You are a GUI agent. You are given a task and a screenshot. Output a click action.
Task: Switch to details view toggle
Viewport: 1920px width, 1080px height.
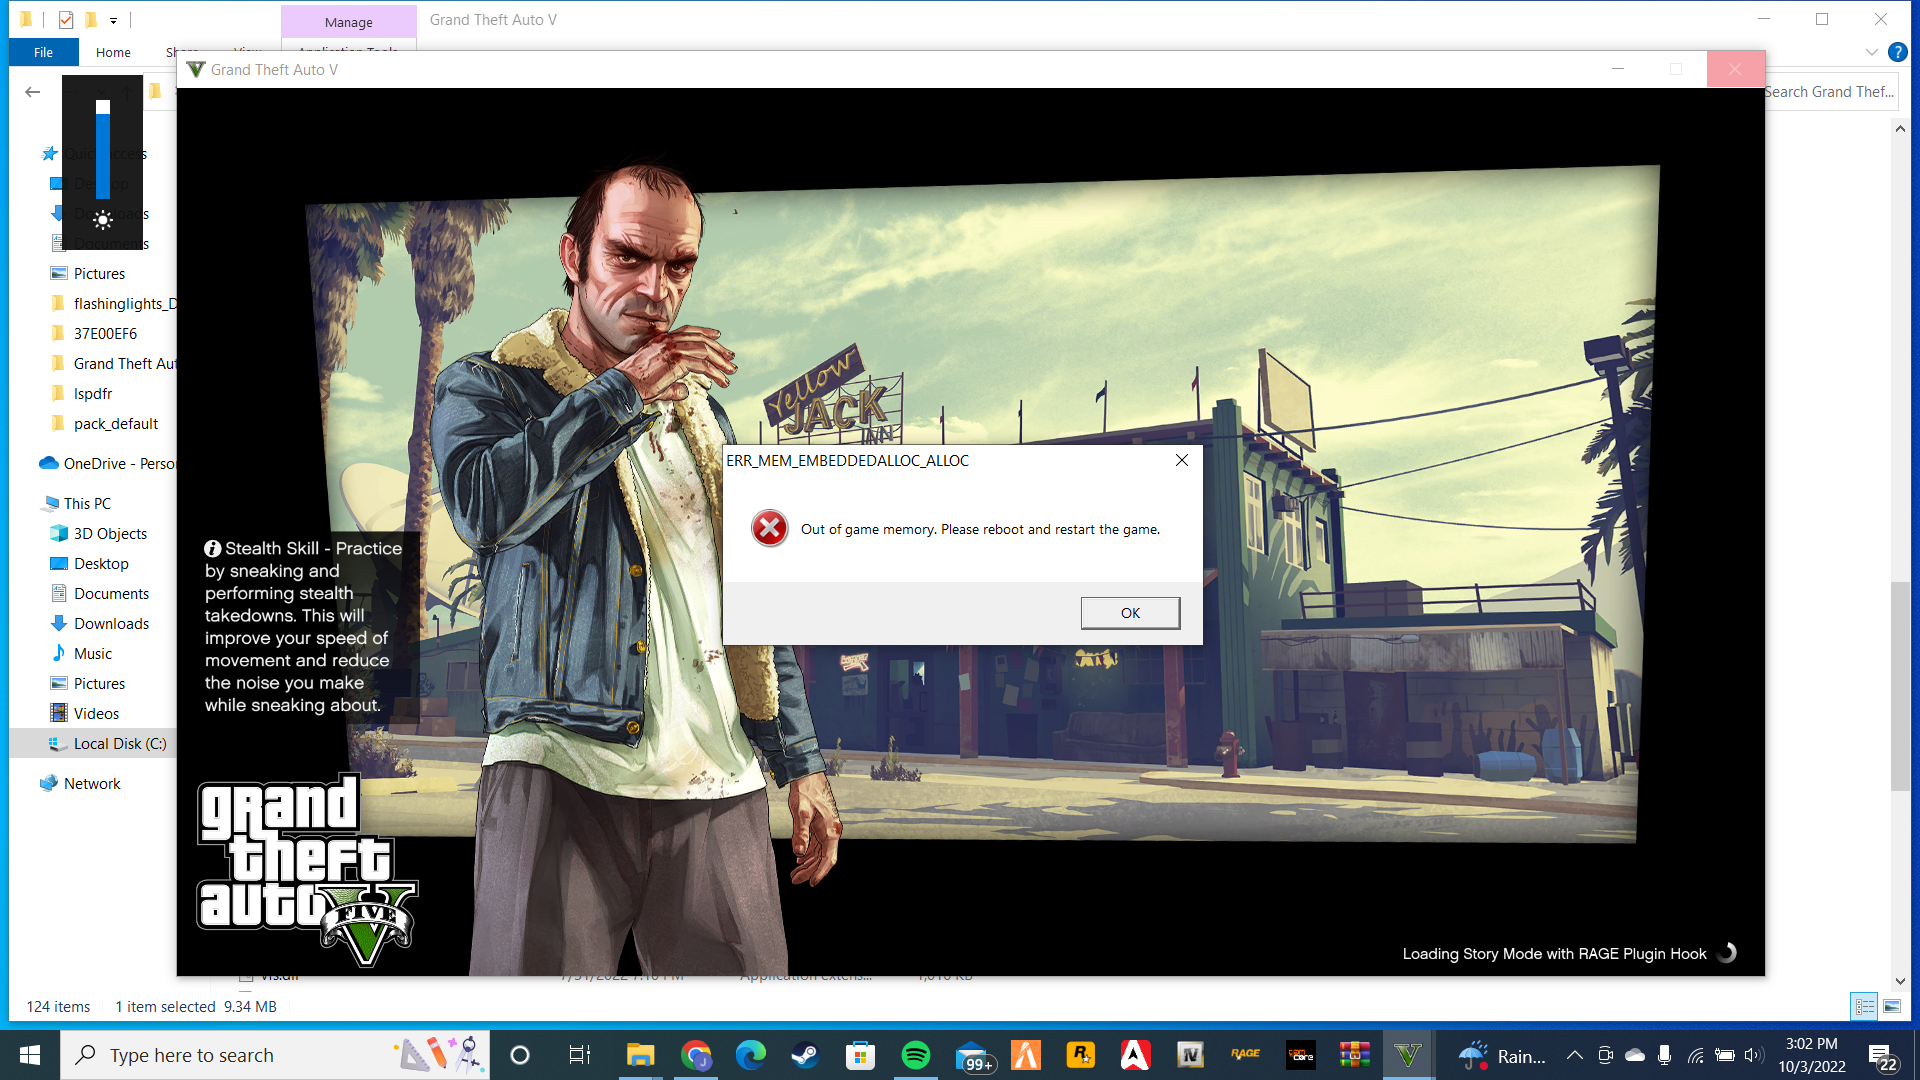tap(1864, 1006)
